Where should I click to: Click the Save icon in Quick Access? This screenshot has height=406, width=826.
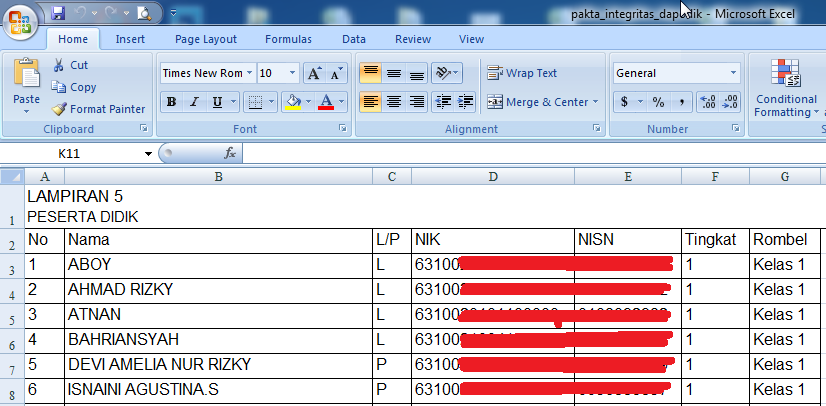(x=58, y=13)
